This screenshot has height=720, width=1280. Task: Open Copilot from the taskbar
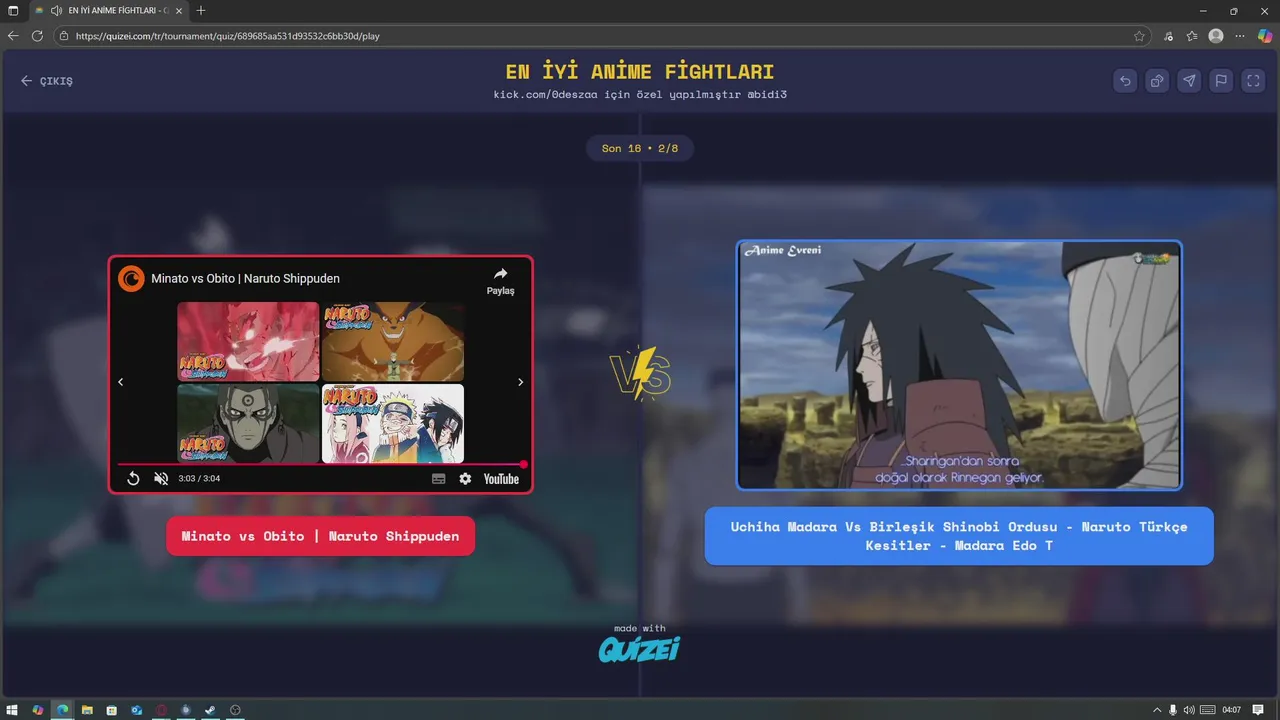(x=37, y=710)
